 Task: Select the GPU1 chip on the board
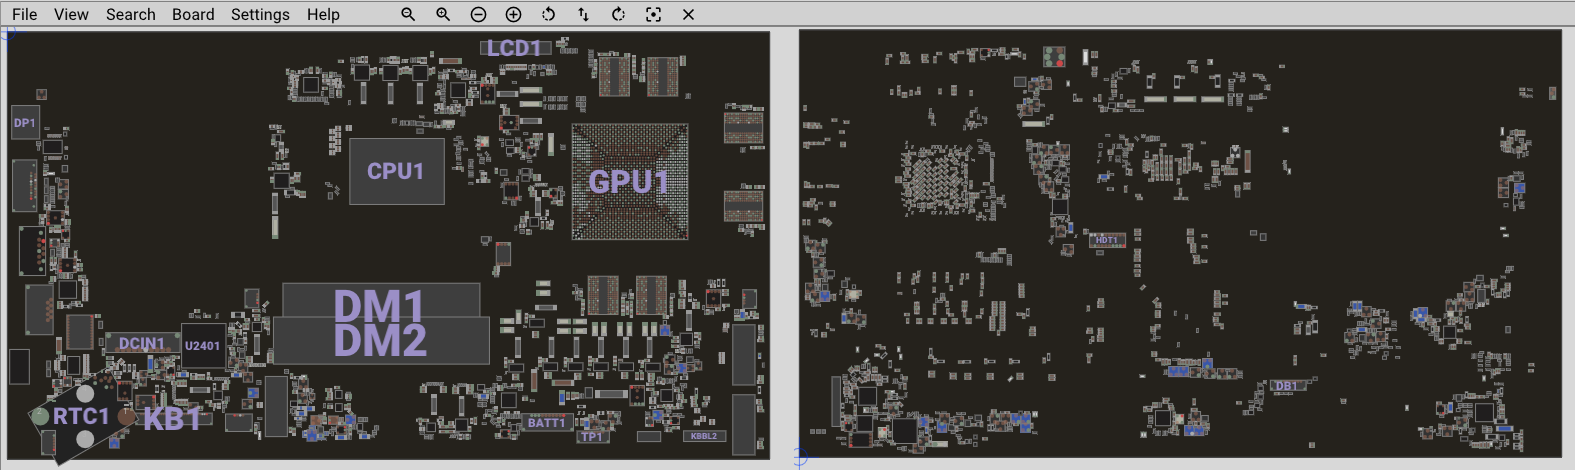(629, 181)
